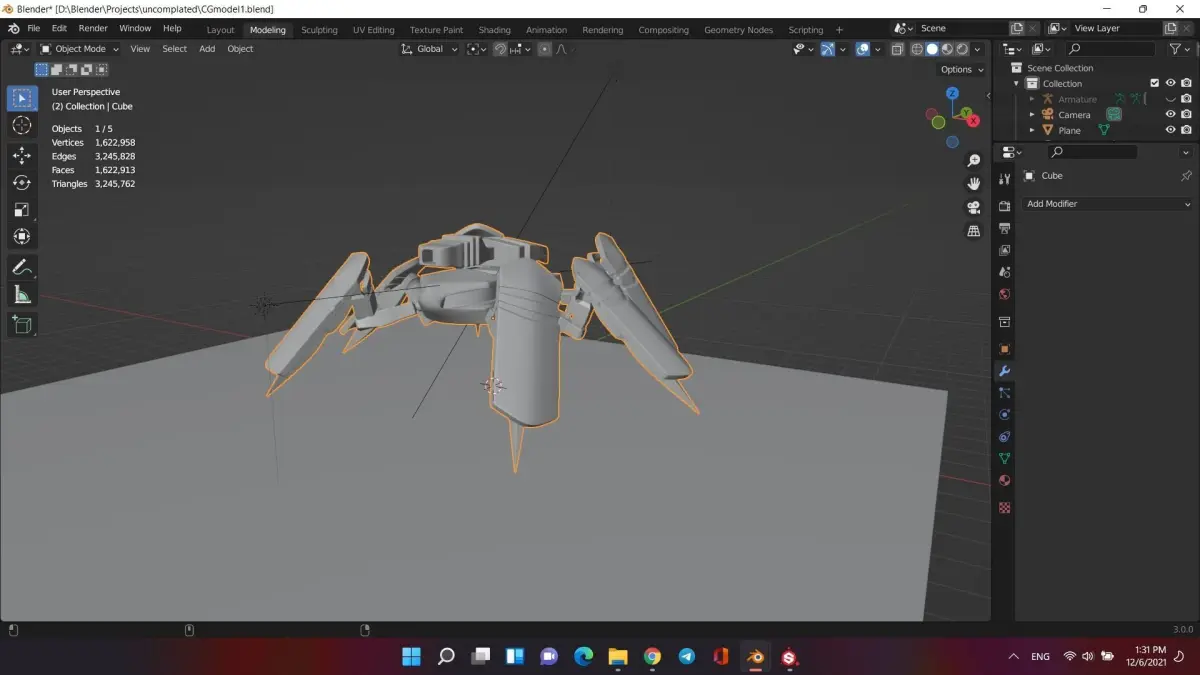Activate the Rotate tool

(x=22, y=182)
